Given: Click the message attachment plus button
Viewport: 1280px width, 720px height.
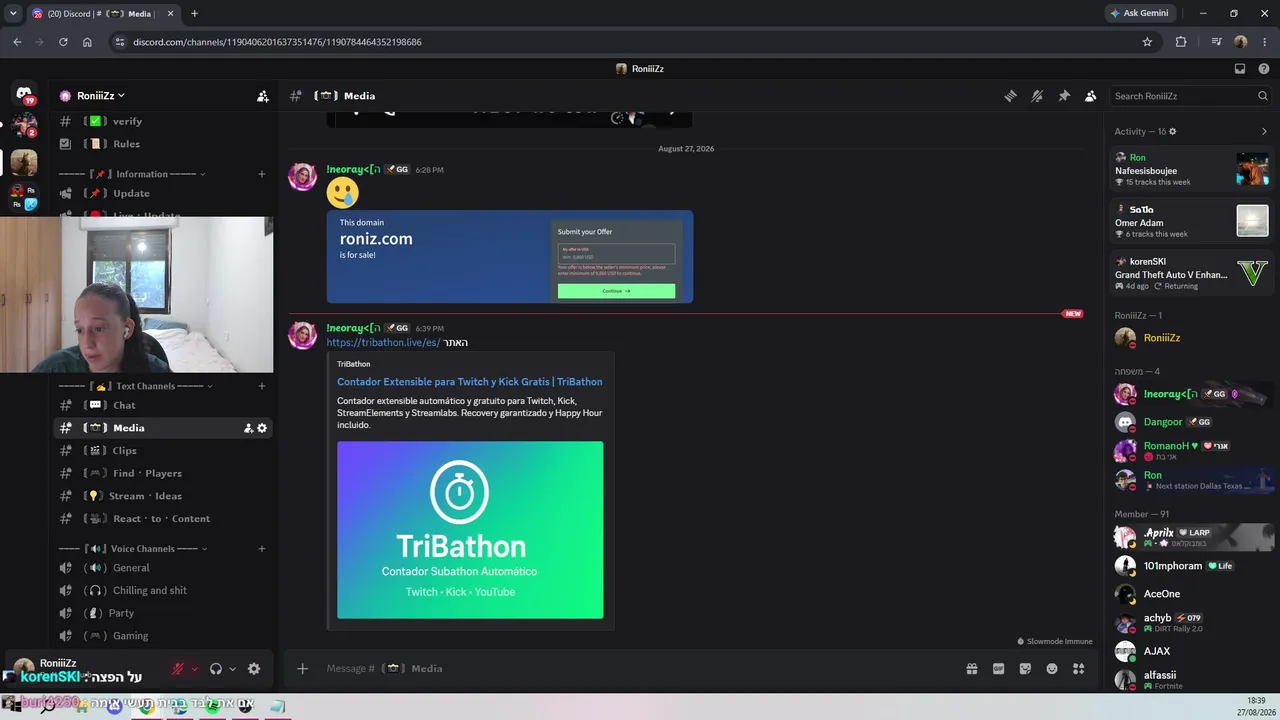Looking at the screenshot, I should tap(303, 669).
